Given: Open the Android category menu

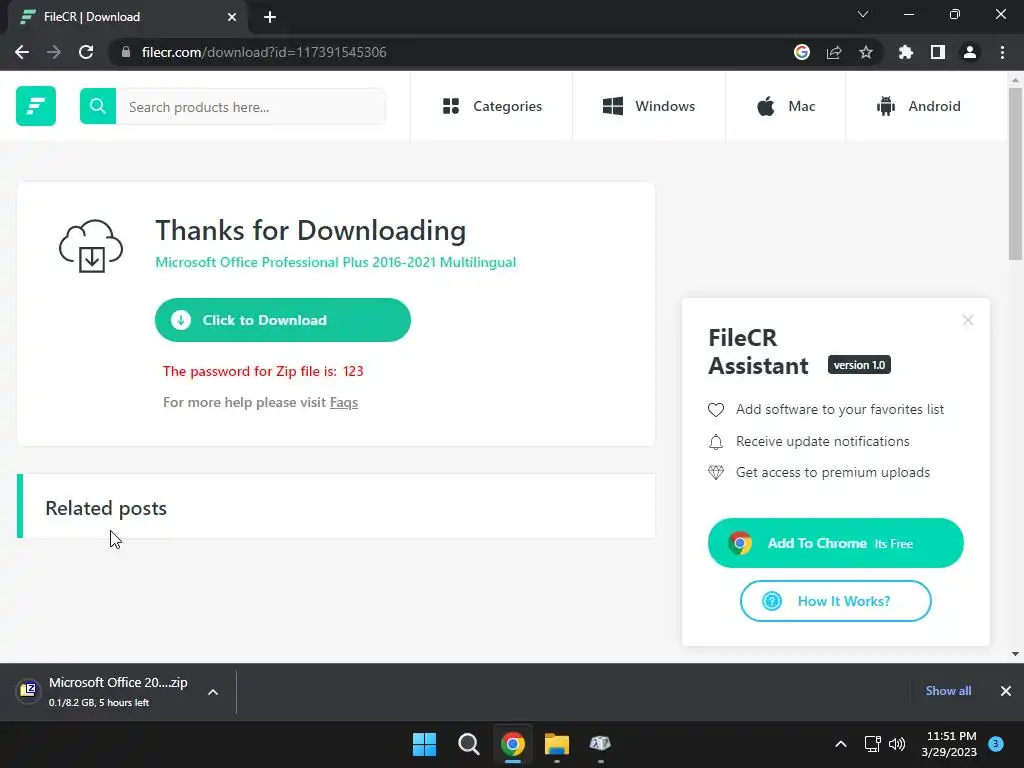Looking at the screenshot, I should tap(918, 106).
